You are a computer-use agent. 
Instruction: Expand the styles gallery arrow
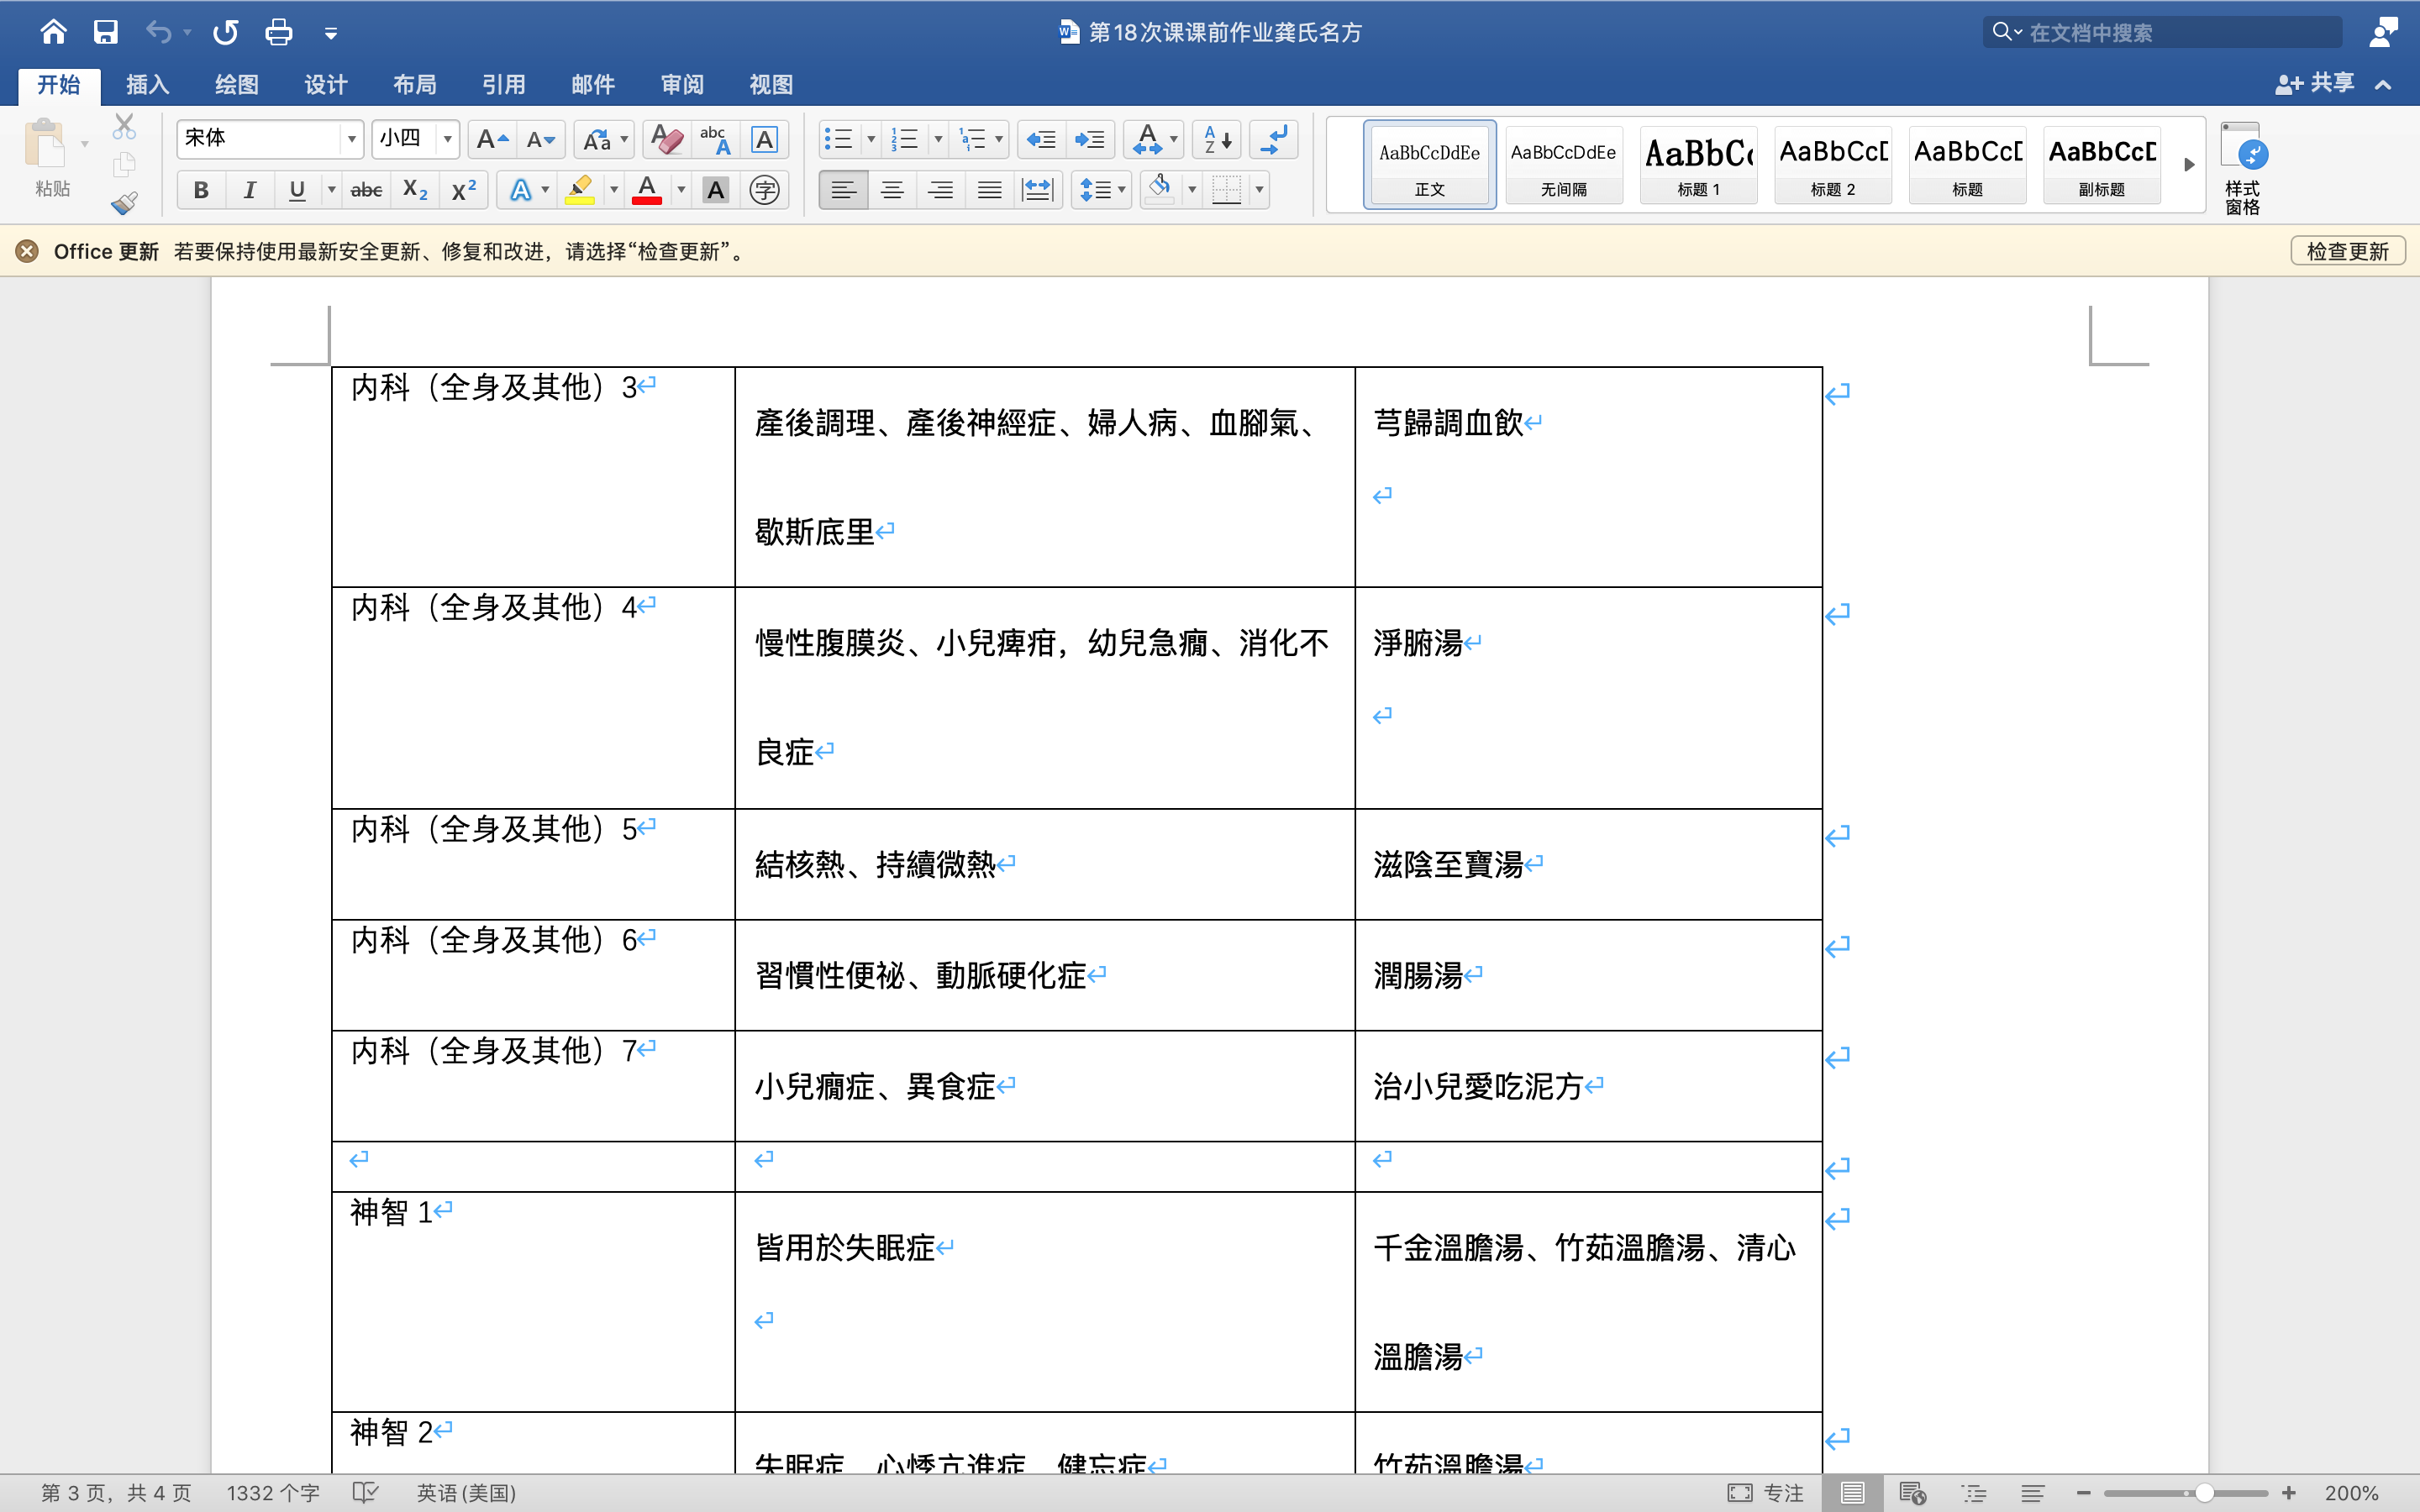[x=2189, y=165]
